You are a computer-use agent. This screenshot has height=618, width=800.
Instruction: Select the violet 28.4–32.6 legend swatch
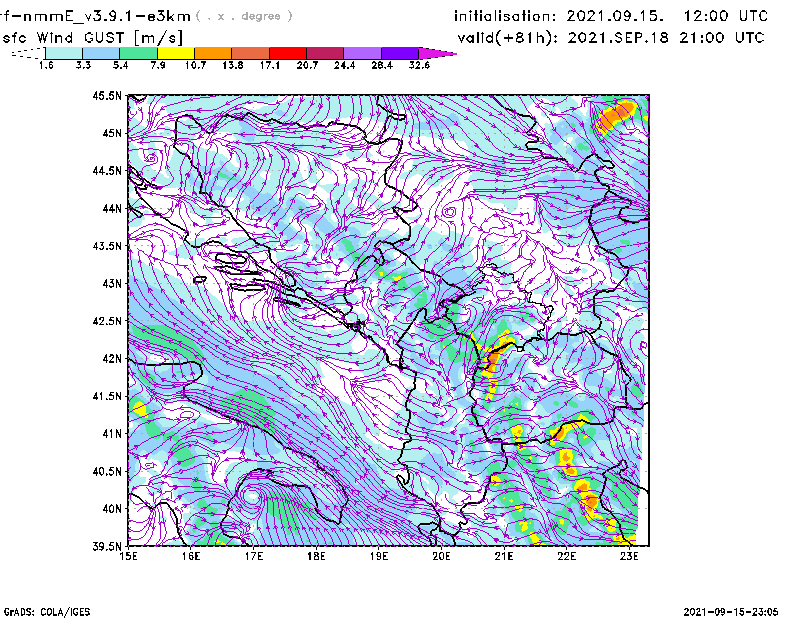(400, 53)
